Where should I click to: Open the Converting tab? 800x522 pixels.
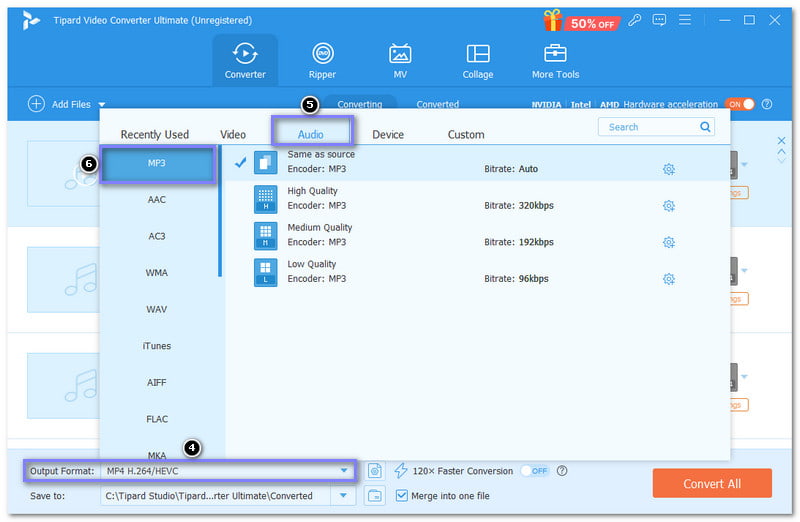point(360,104)
